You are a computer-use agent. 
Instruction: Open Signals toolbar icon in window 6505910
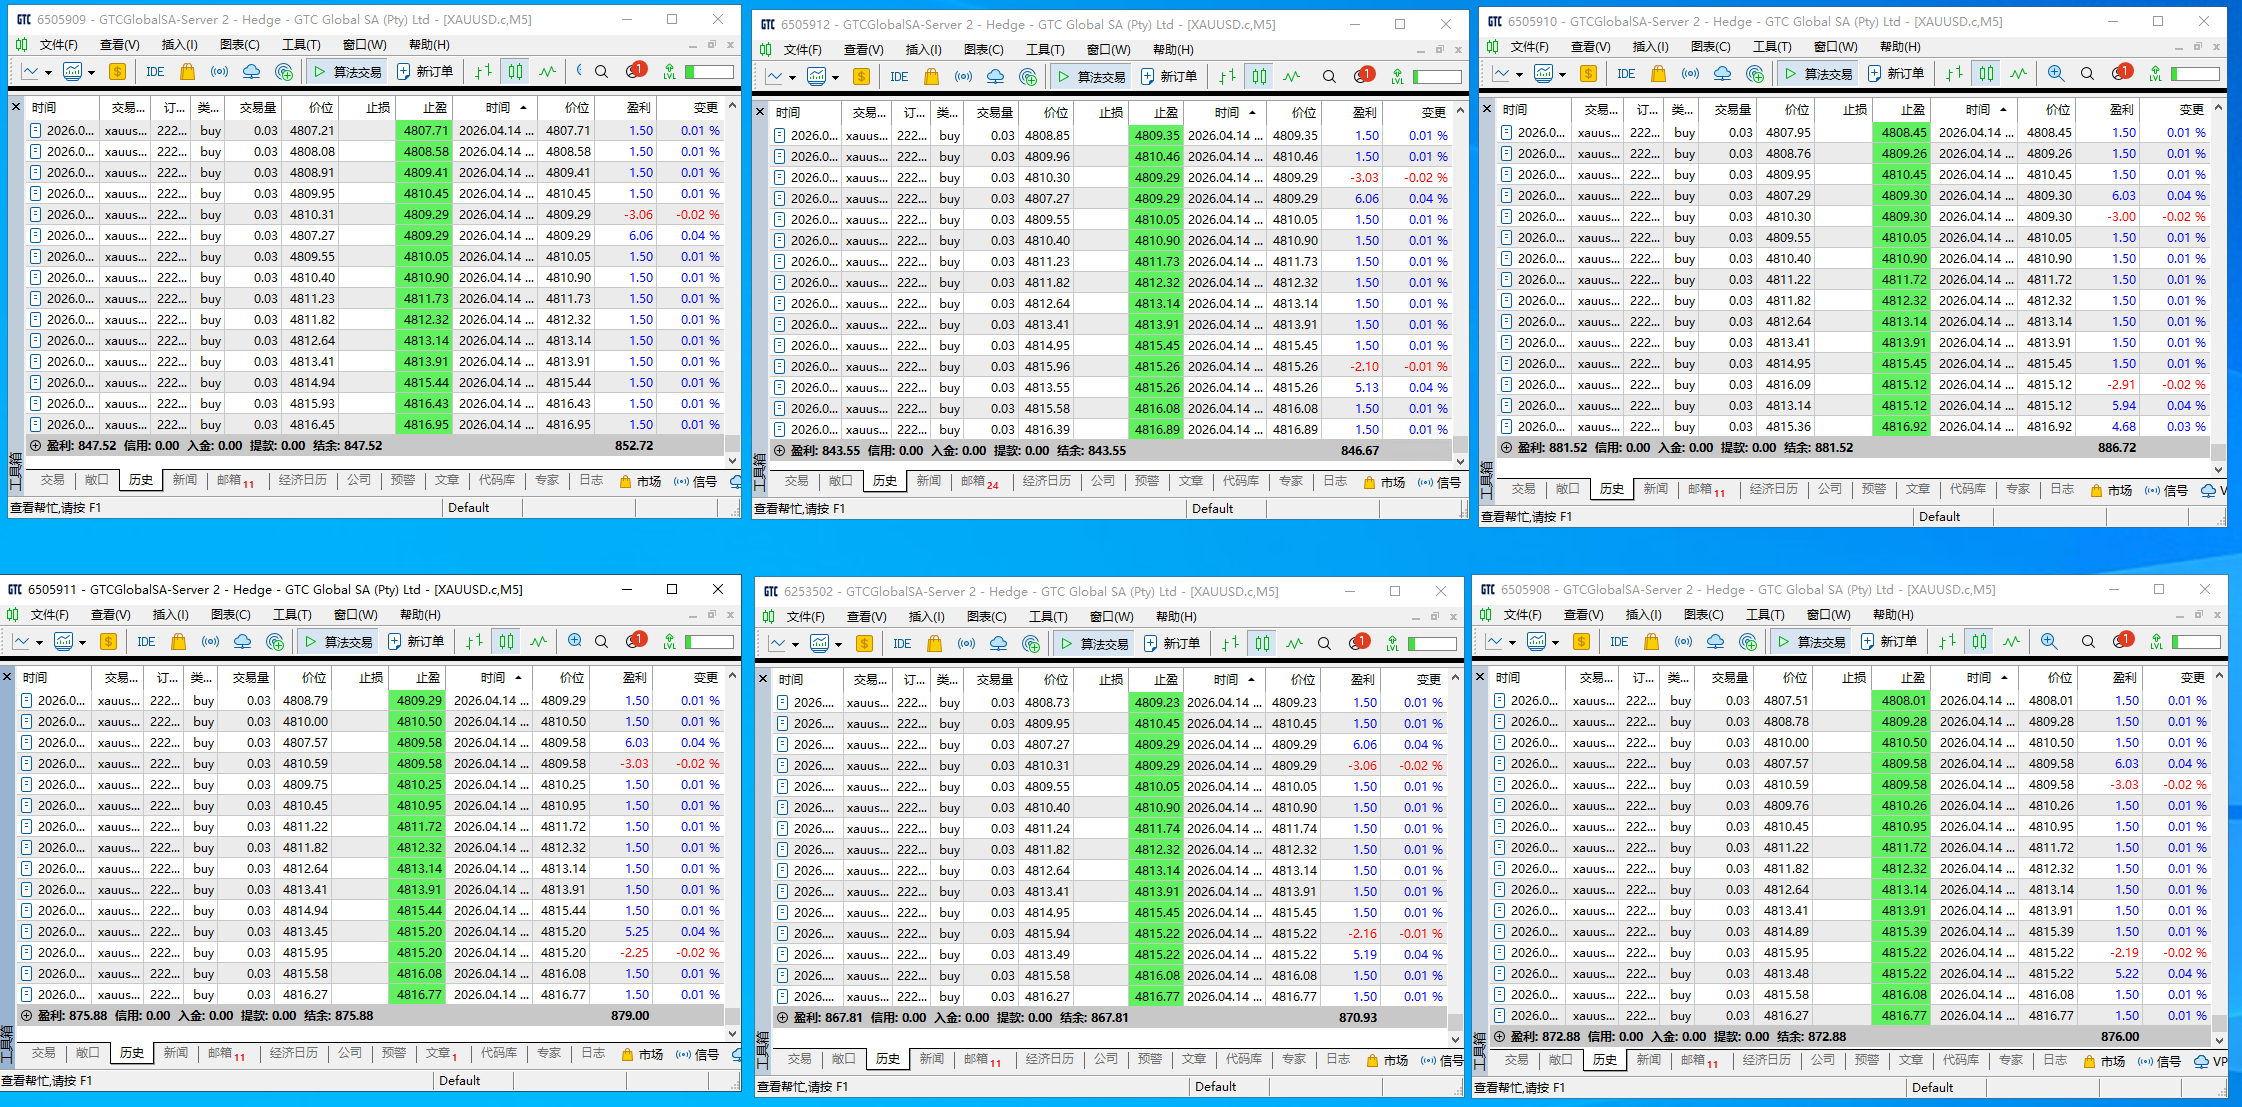[1690, 74]
